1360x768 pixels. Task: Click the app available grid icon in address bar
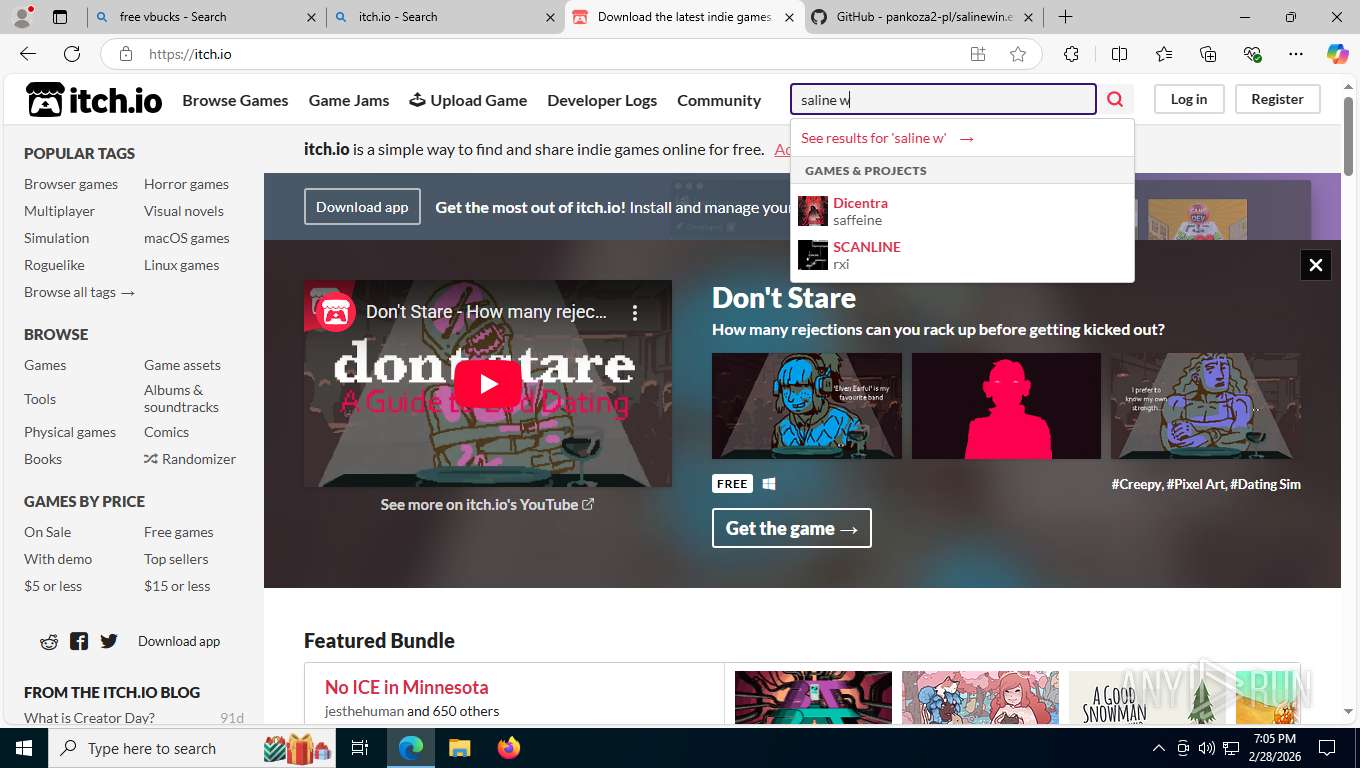coord(978,54)
